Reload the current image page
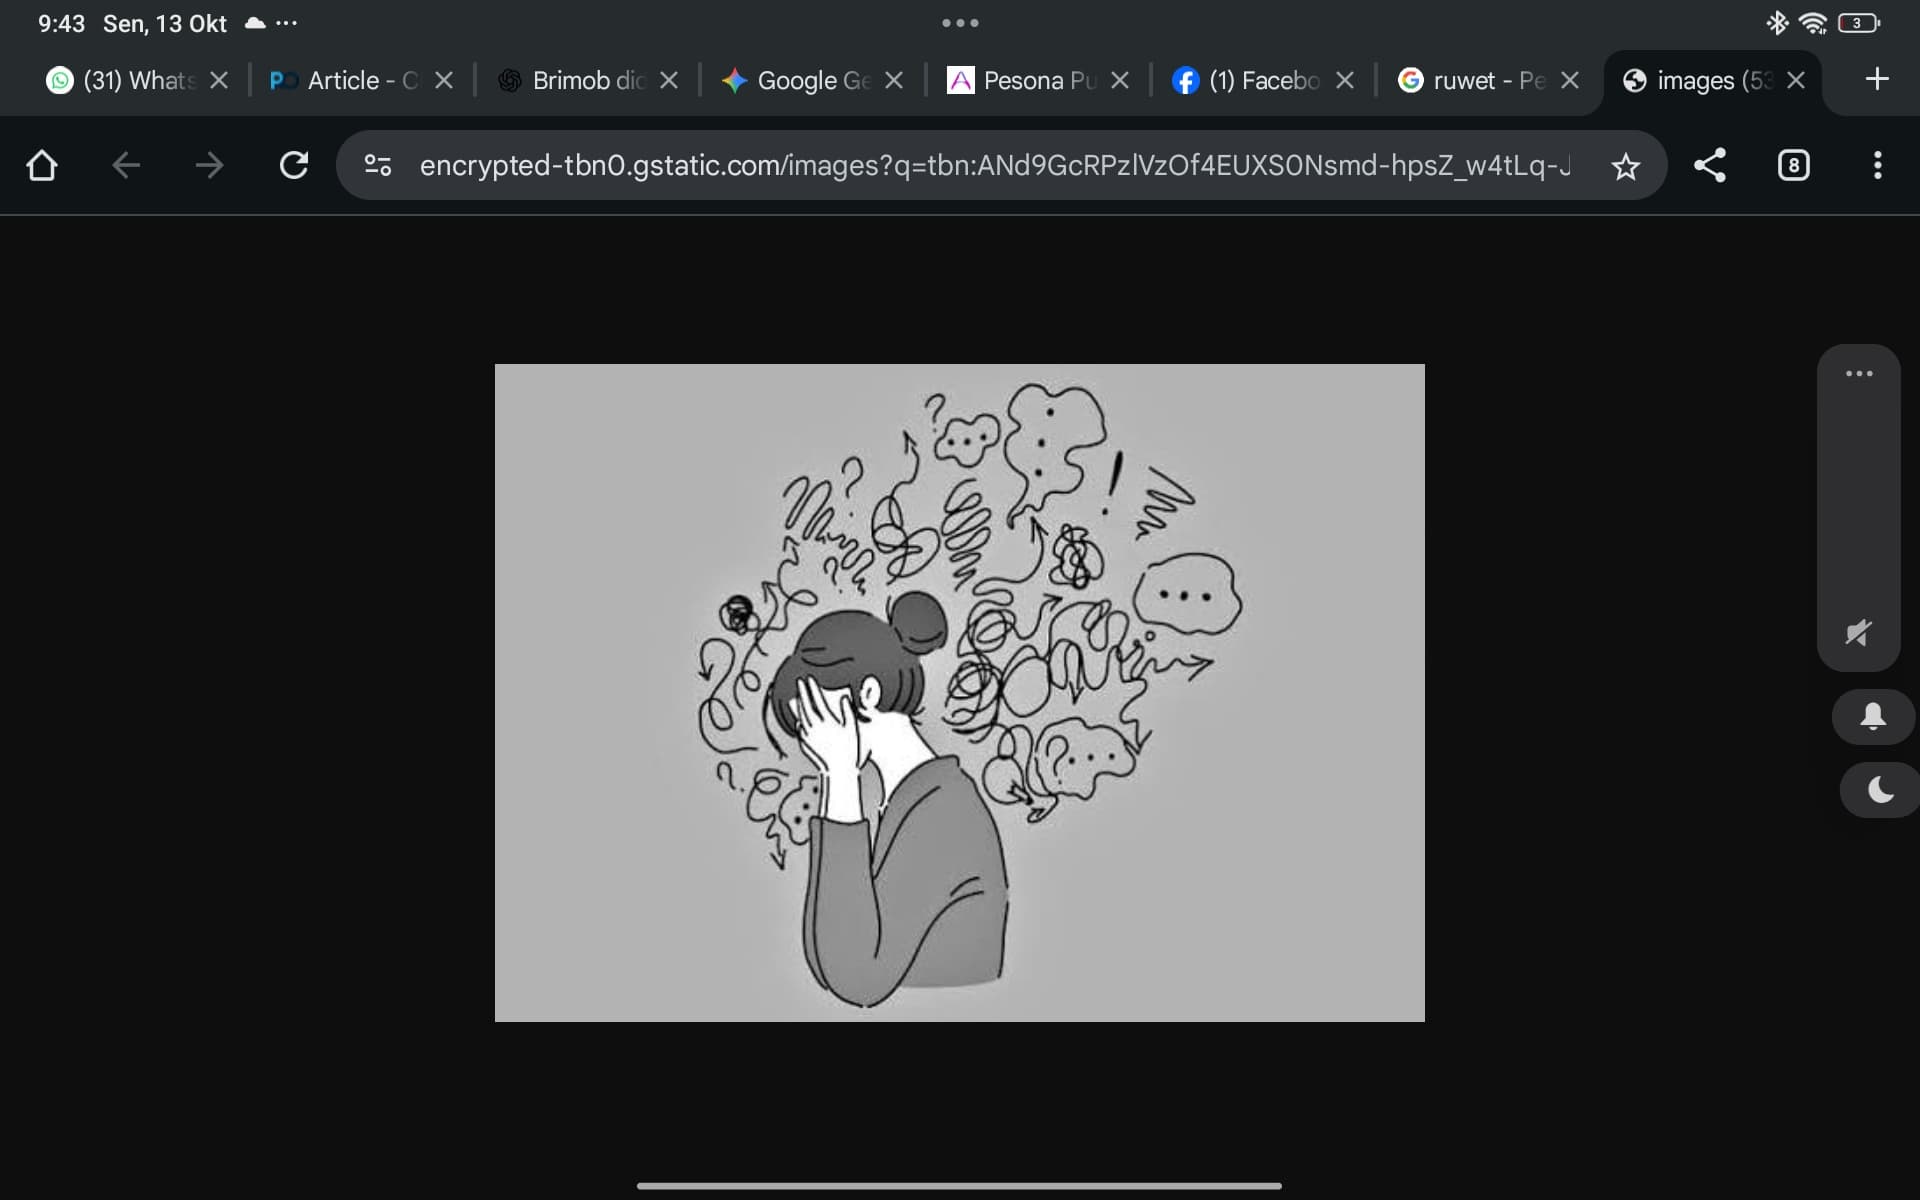This screenshot has height=1200, width=1920. point(294,165)
